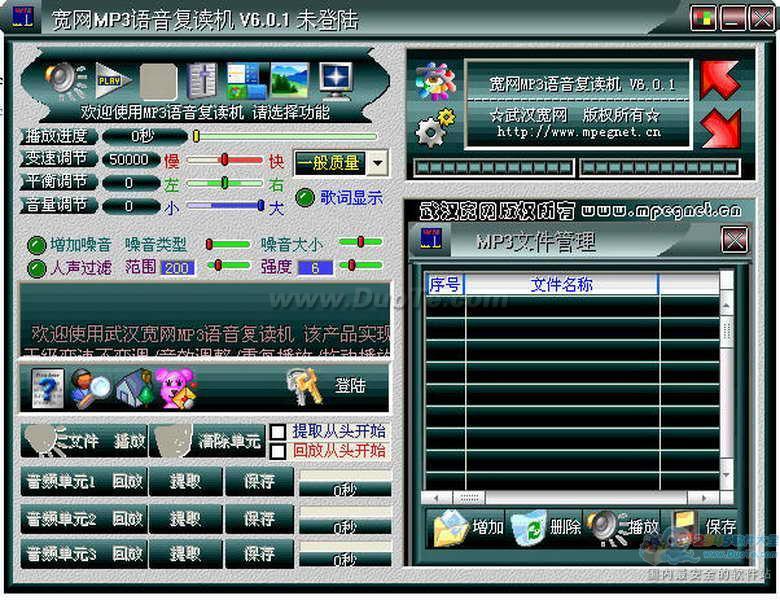
Task: Click 提取 in the 音频单元3 row
Action: [186, 554]
